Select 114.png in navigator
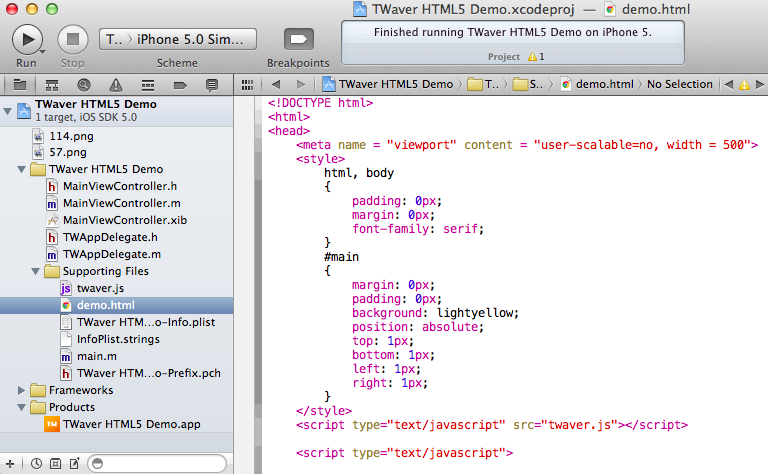The width and height of the screenshot is (768, 474). click(71, 136)
